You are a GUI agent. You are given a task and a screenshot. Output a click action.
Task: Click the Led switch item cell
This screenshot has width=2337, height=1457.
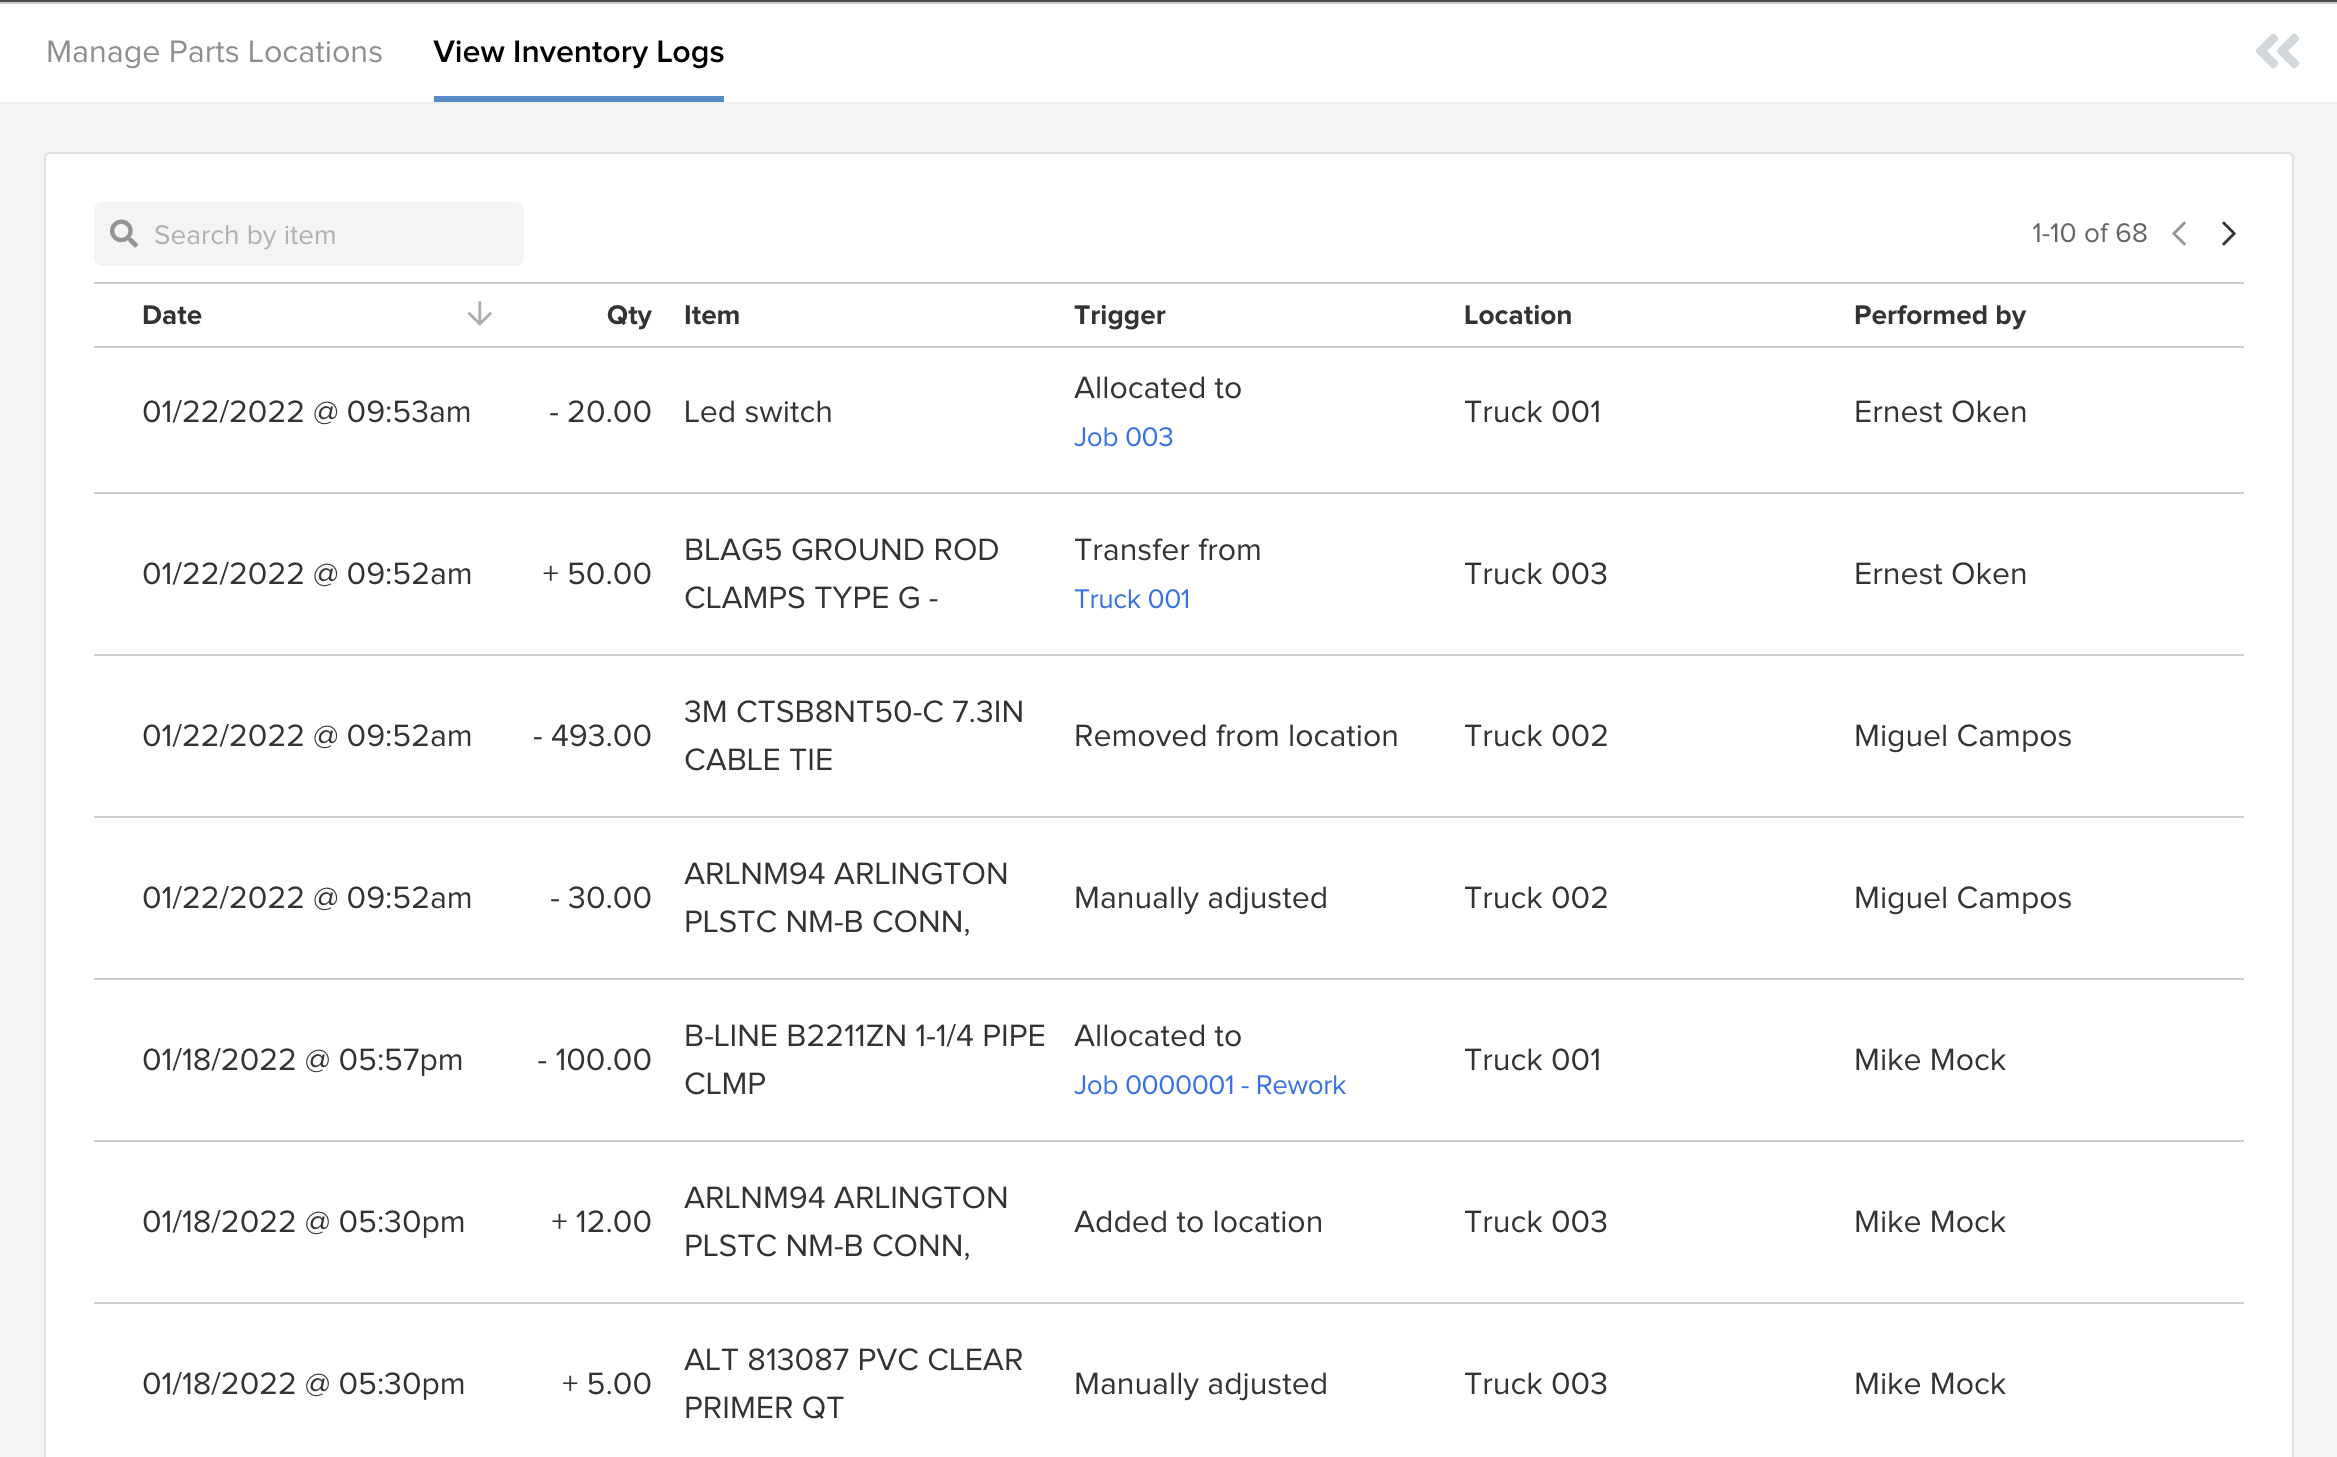click(x=757, y=412)
